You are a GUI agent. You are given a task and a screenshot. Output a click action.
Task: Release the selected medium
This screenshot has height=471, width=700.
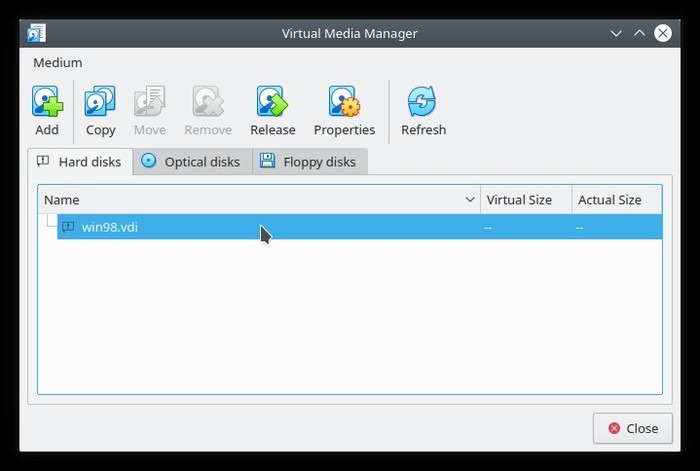click(x=273, y=111)
